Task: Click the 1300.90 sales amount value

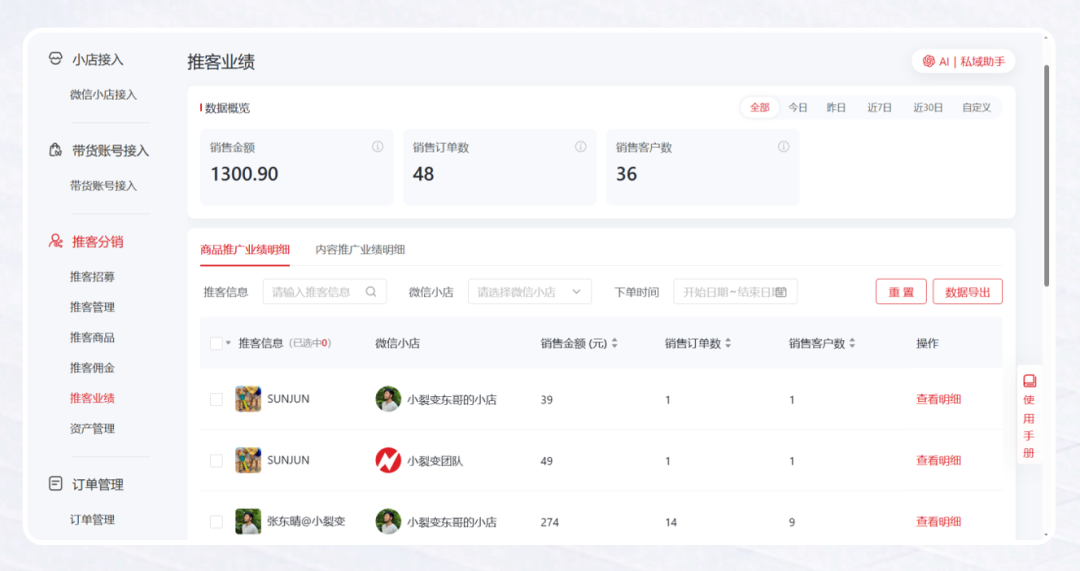Action: (244, 174)
